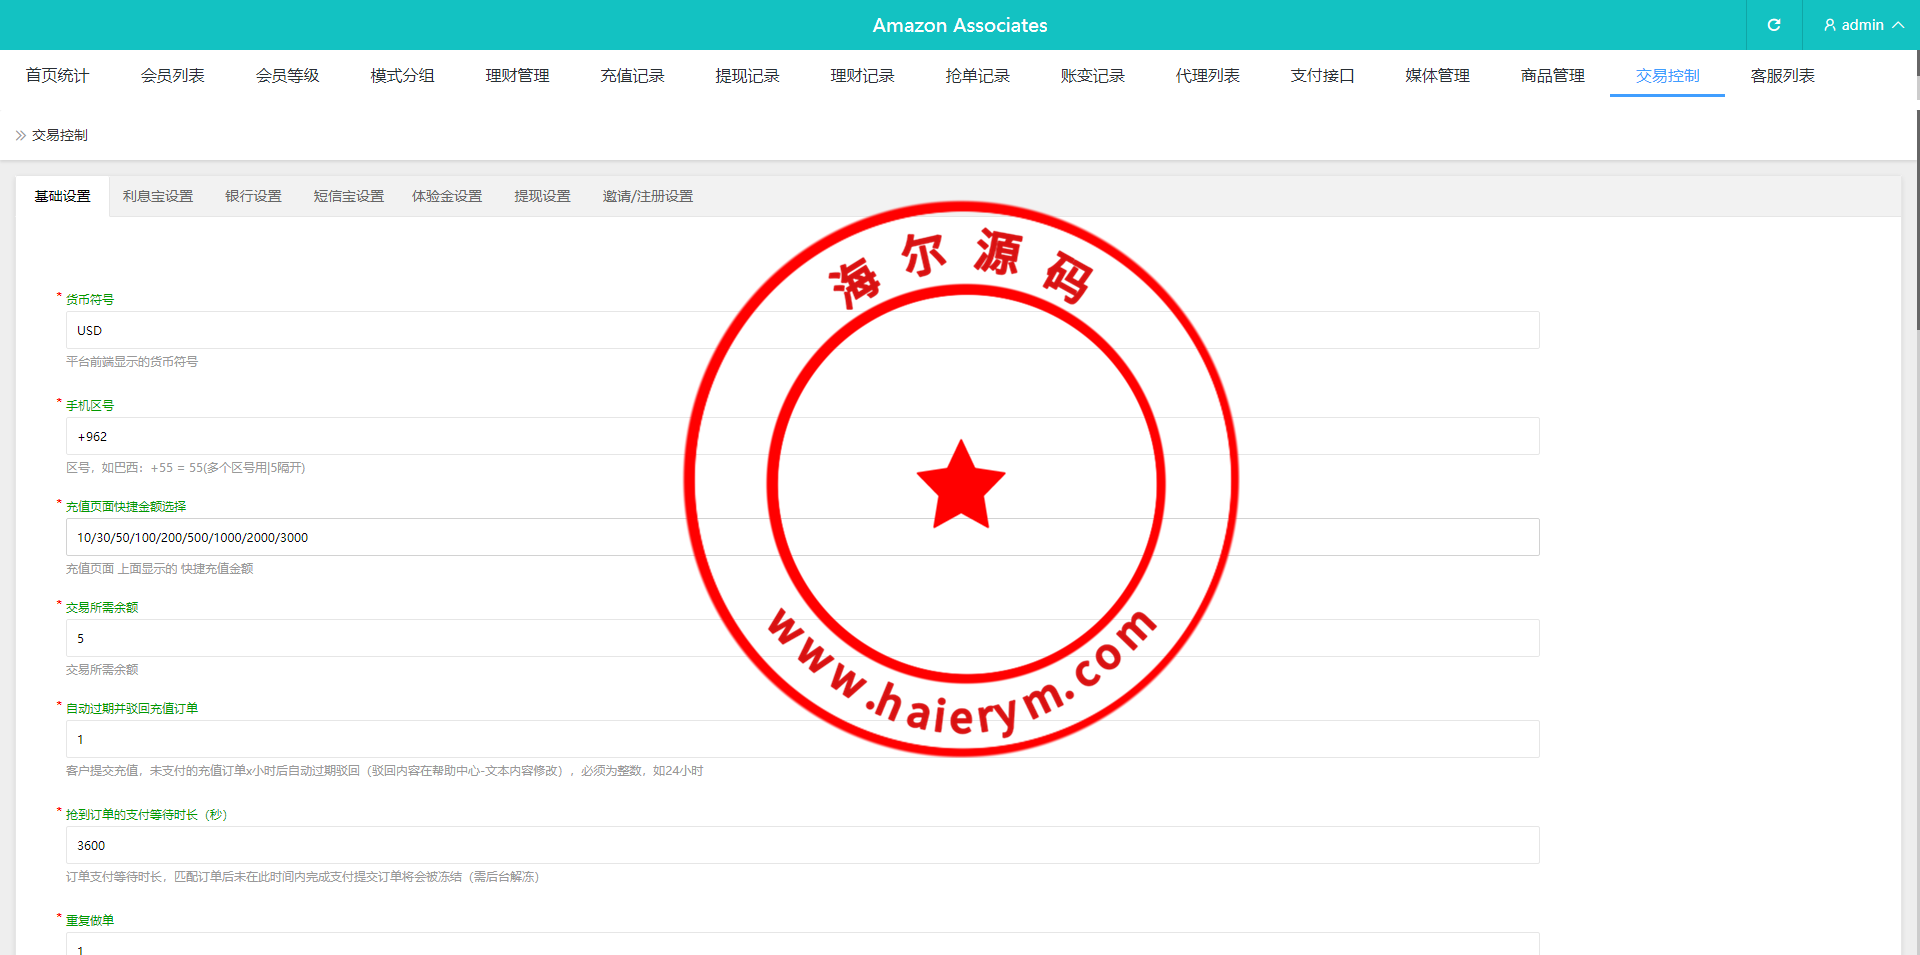Click the 区号，如巴西 hint text
Image resolution: width=1920 pixels, height=955 pixels.
click(x=186, y=468)
